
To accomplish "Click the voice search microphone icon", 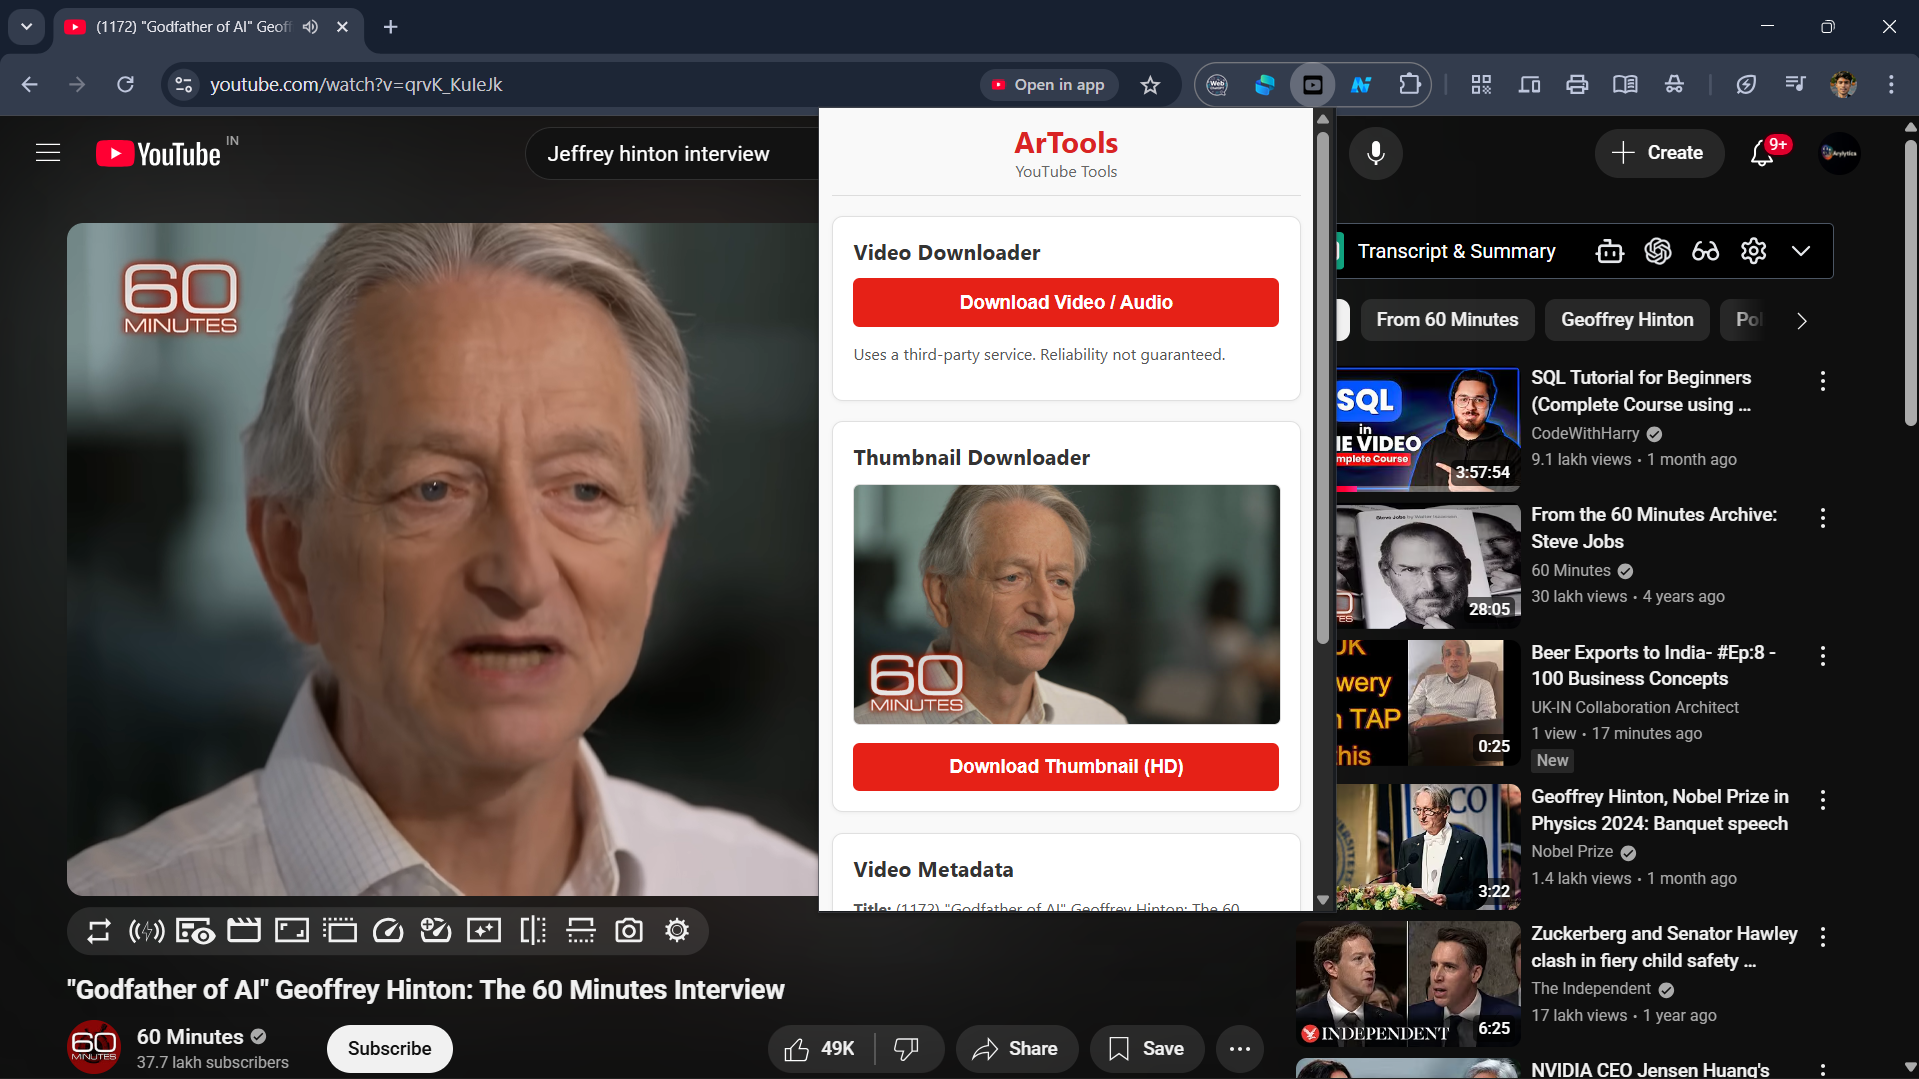I will pos(1376,153).
